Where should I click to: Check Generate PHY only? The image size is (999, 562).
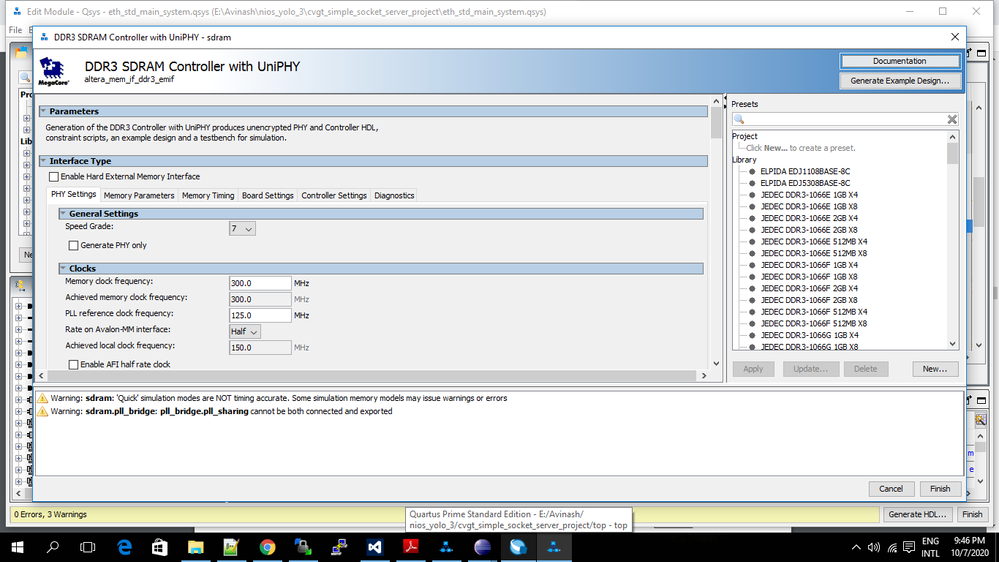(74, 245)
